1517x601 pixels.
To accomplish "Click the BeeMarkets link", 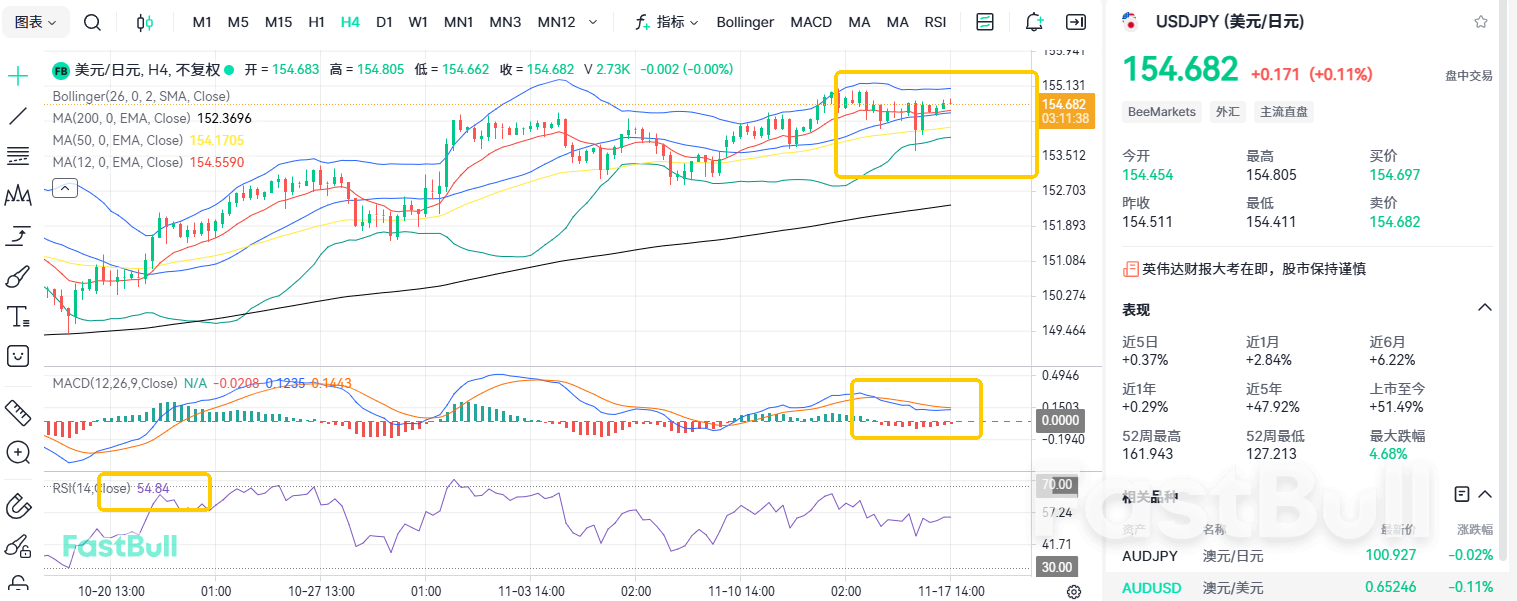I will point(1161,111).
